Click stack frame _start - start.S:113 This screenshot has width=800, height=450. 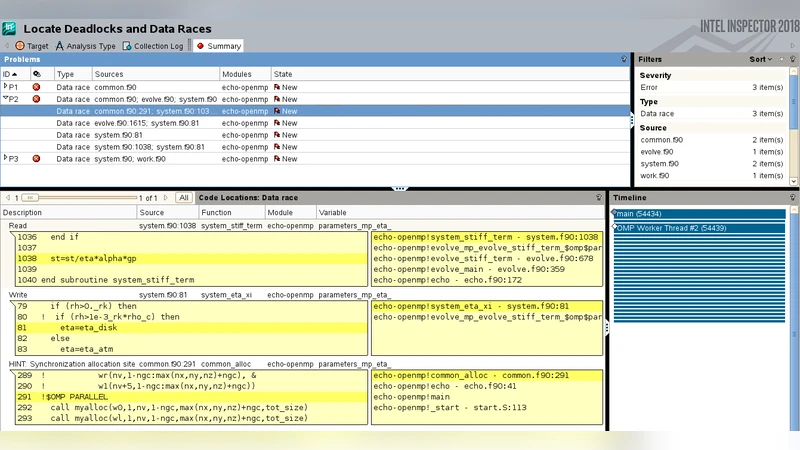(449, 408)
